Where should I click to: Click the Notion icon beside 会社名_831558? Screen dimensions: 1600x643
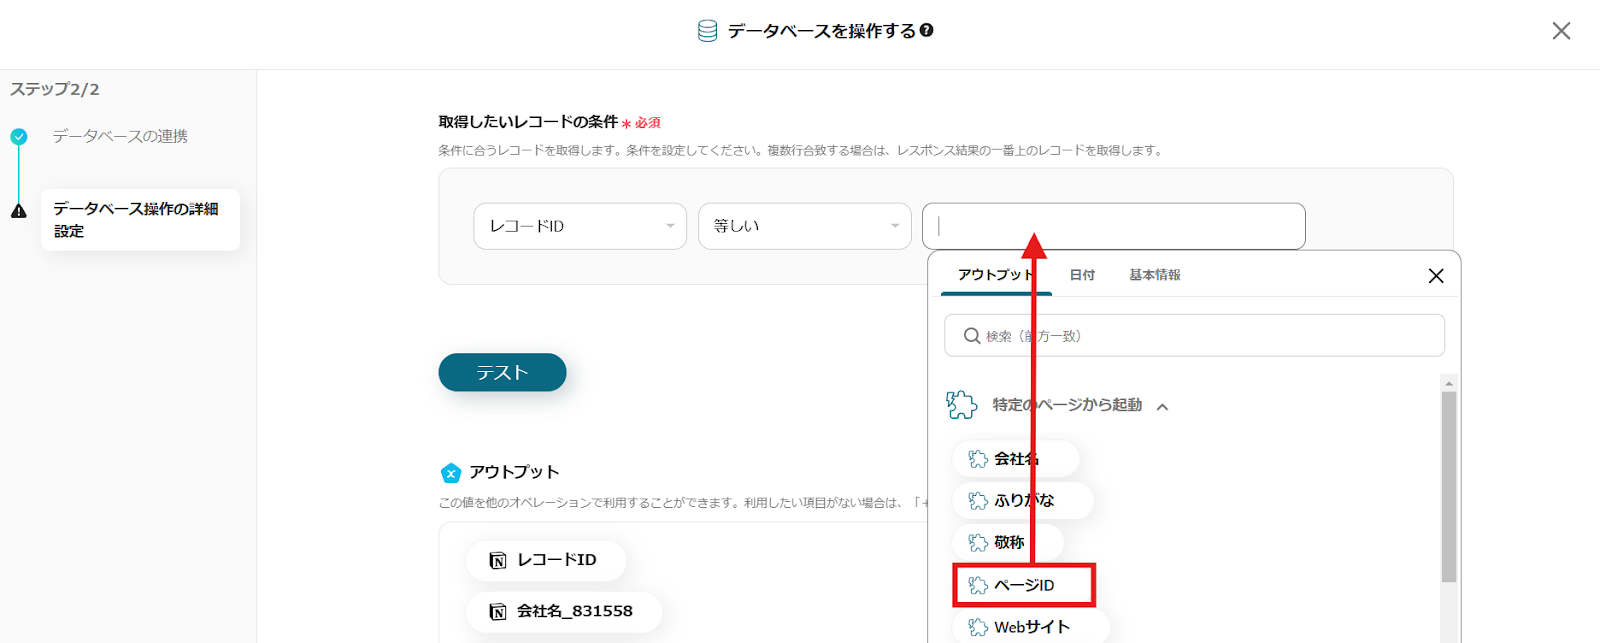click(x=498, y=611)
